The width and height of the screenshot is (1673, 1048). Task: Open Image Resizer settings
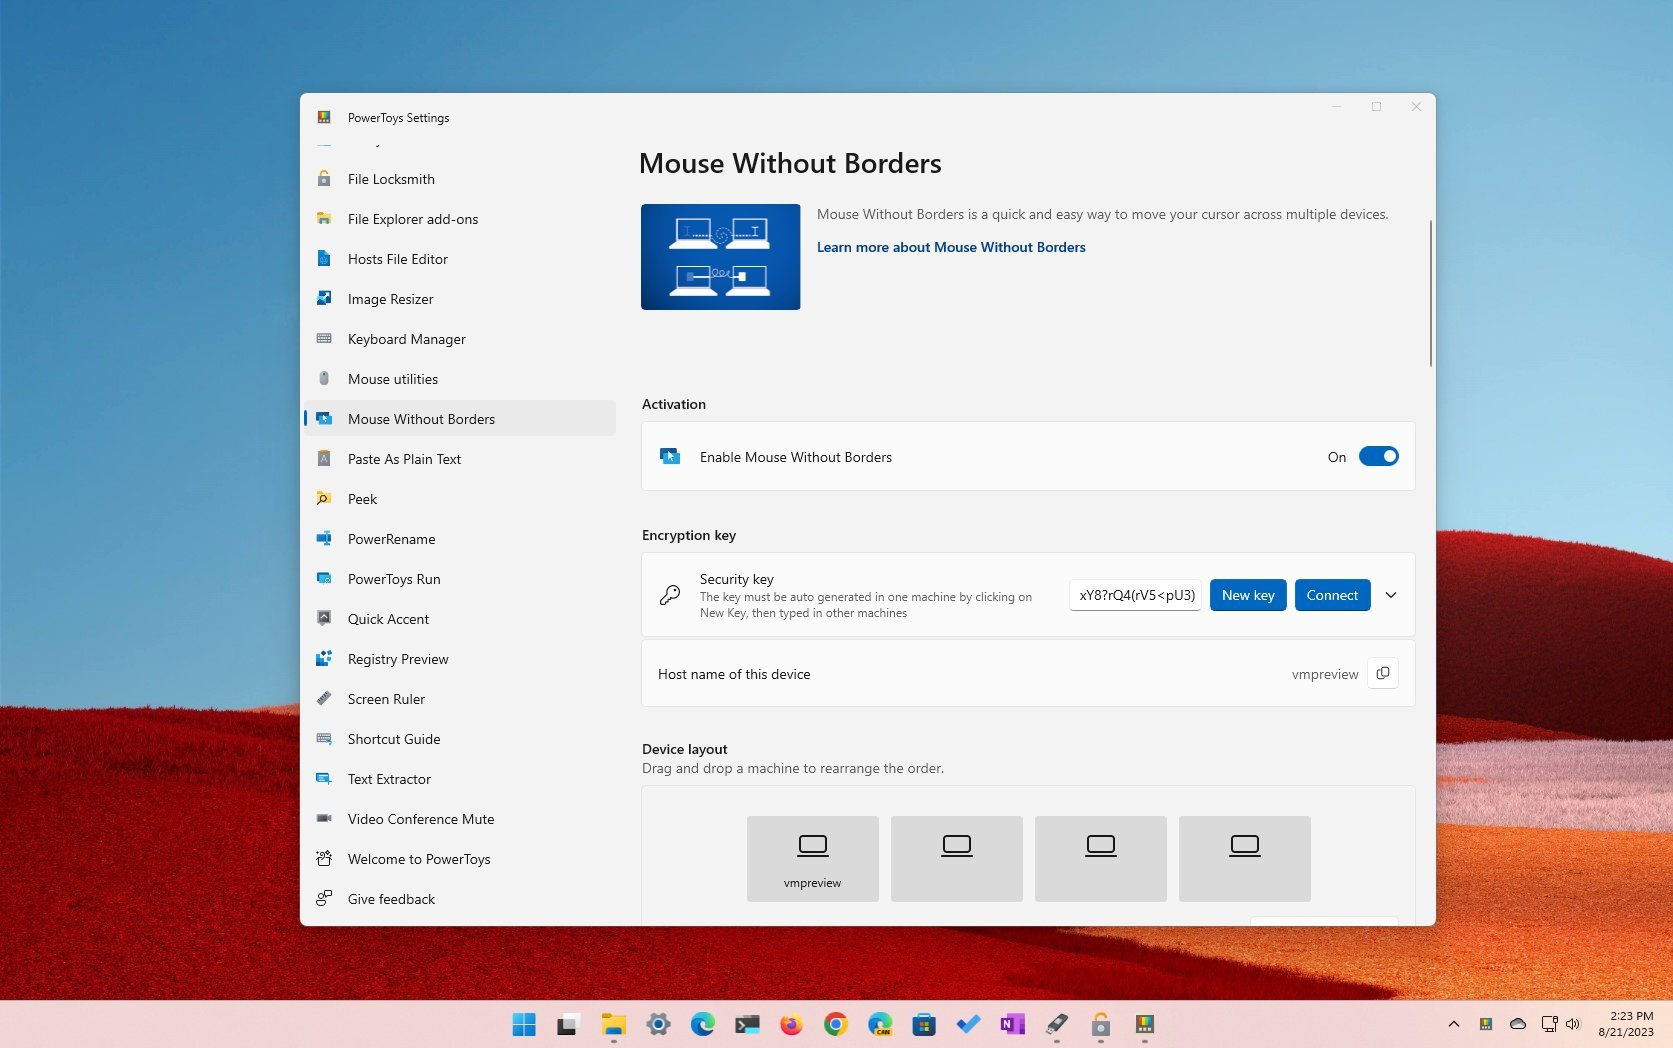tap(390, 299)
